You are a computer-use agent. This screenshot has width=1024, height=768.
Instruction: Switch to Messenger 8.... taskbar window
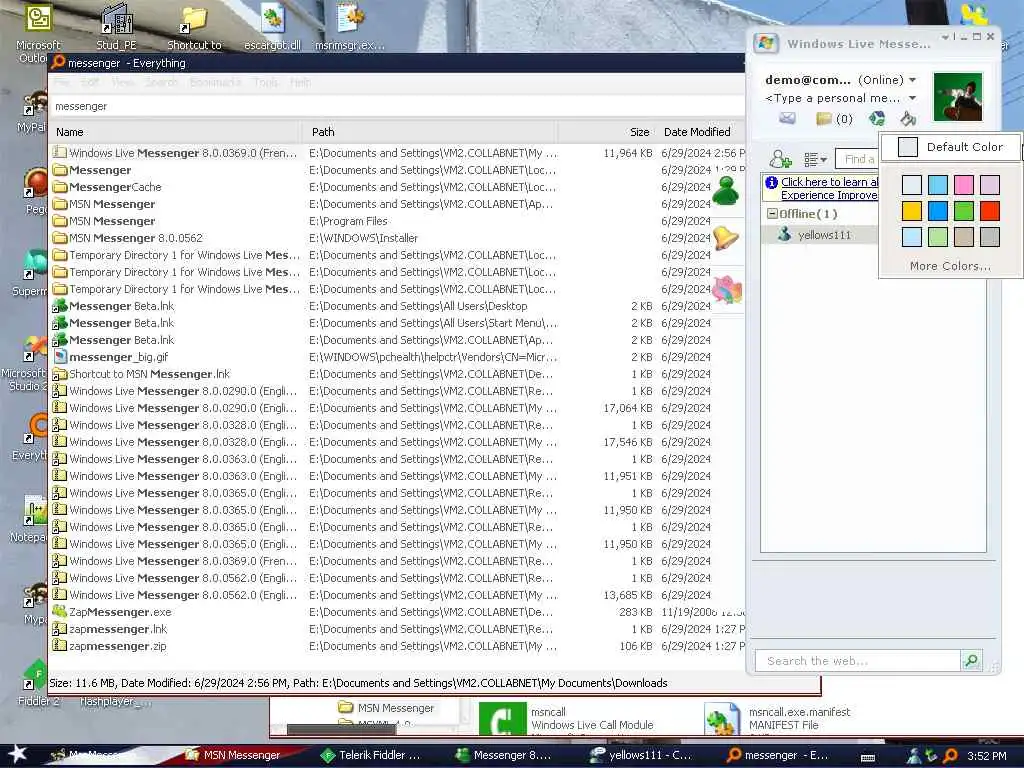point(504,755)
